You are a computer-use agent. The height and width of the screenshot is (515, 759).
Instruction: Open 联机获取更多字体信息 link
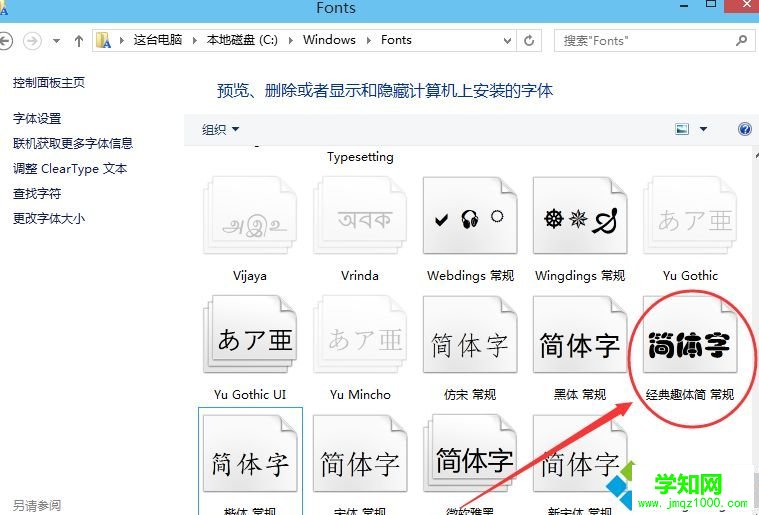(73, 144)
